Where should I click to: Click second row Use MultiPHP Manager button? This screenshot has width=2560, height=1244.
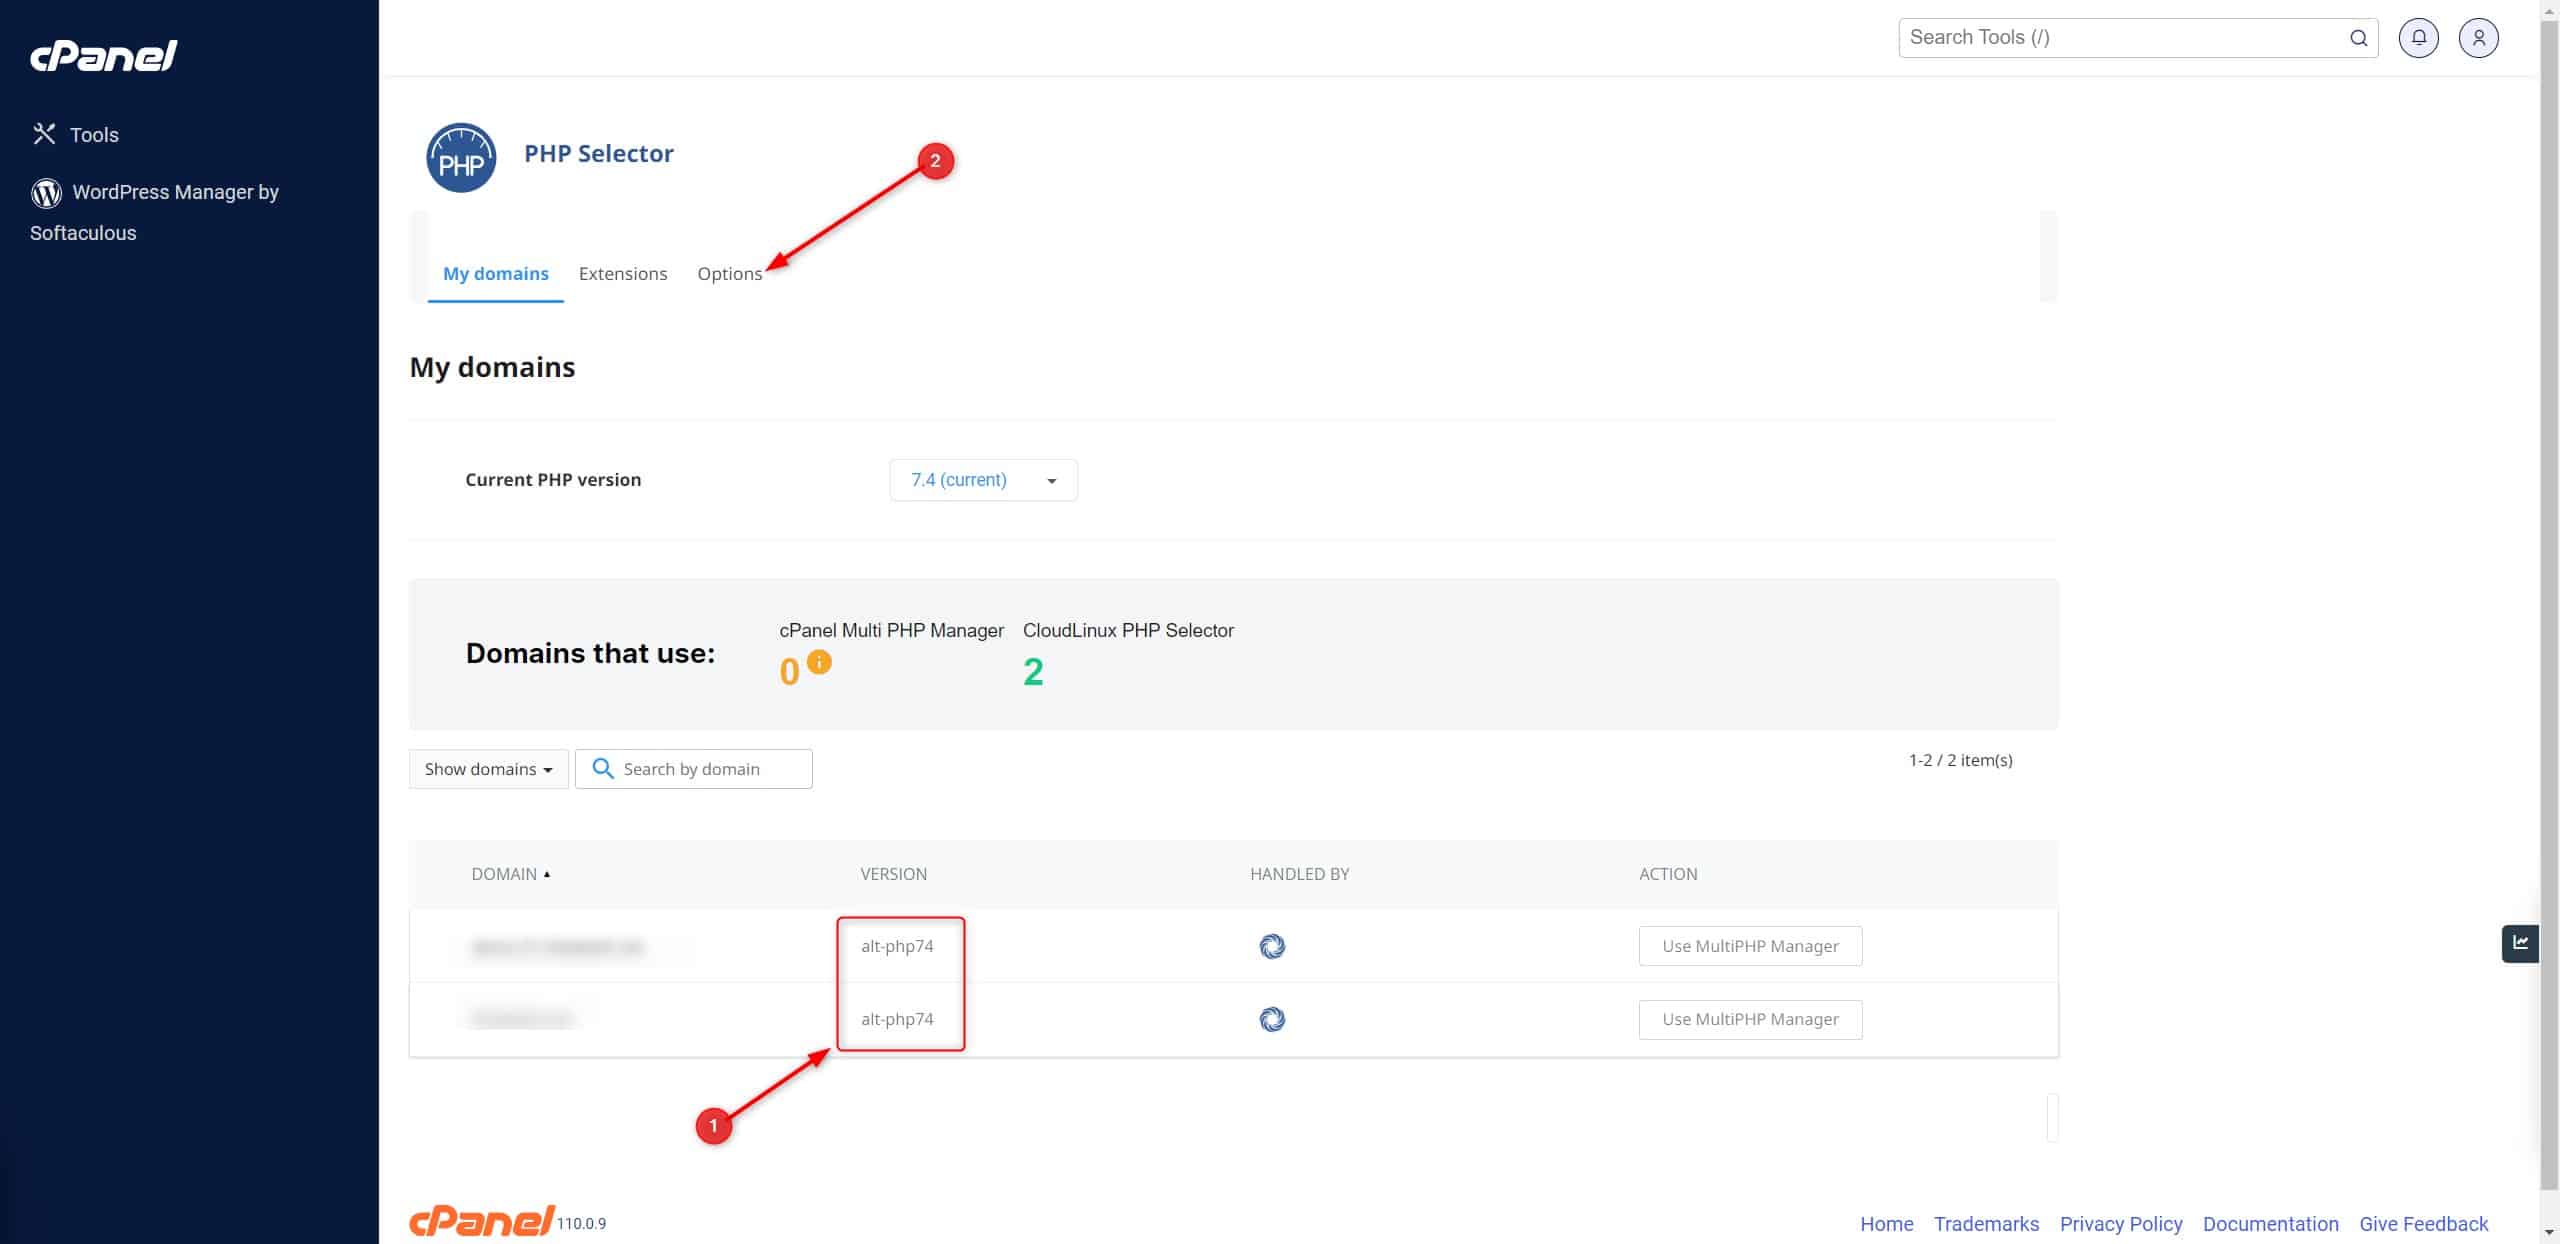pos(1751,1019)
